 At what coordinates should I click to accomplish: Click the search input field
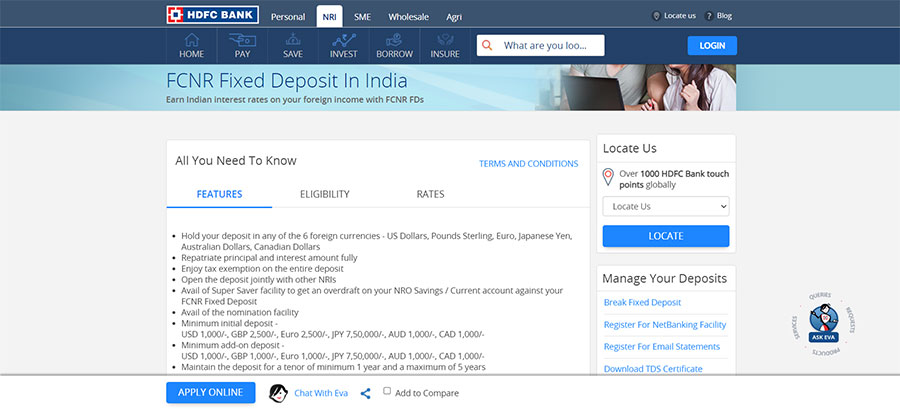click(x=552, y=46)
